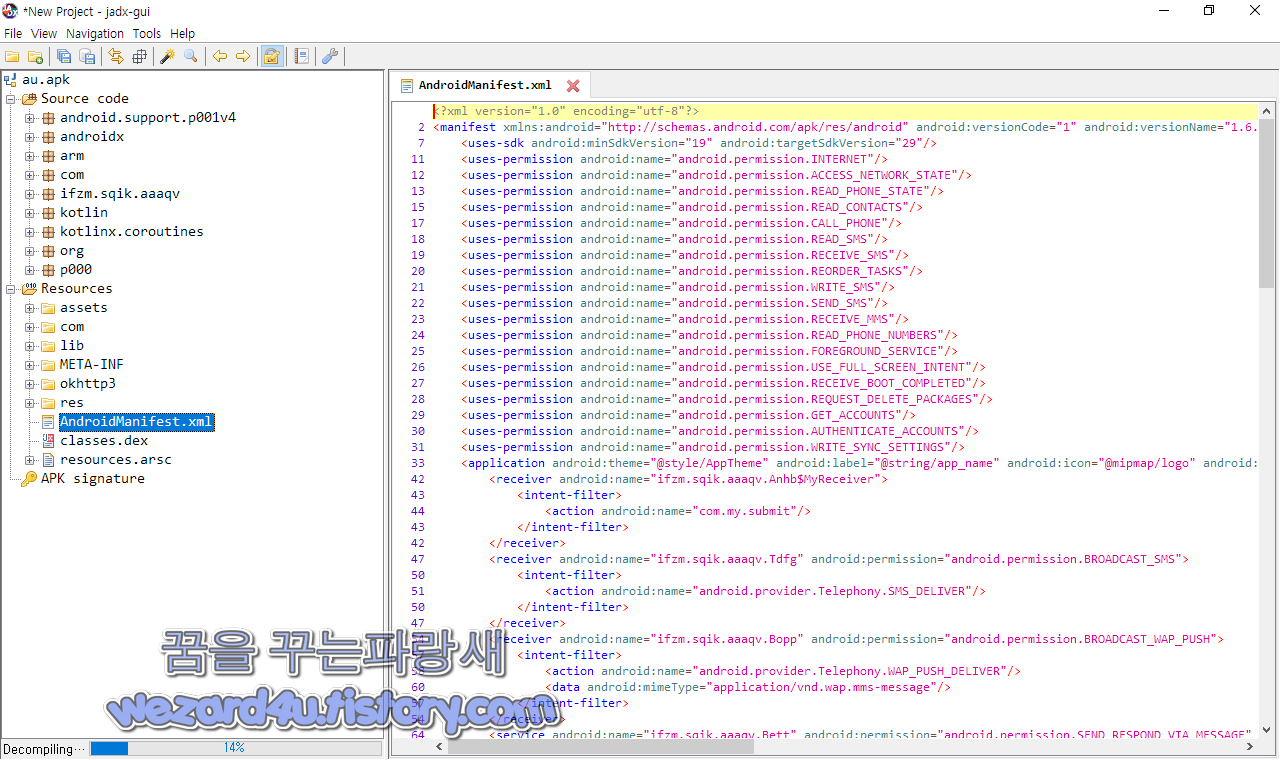
Task: Click the READ_CONTACTS permission line
Action: pyautogui.click(x=692, y=207)
